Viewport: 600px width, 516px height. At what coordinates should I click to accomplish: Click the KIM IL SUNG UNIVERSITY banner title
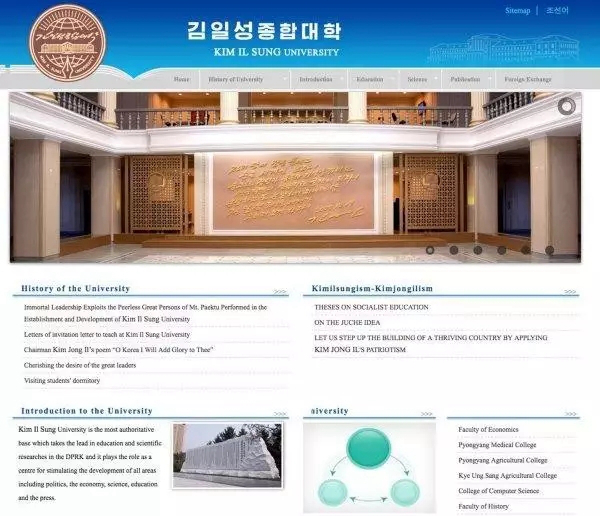click(276, 52)
